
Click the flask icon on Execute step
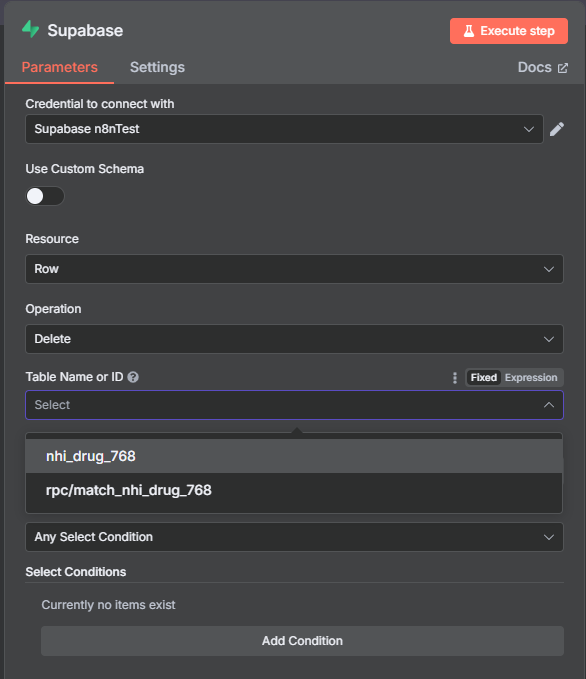point(469,31)
